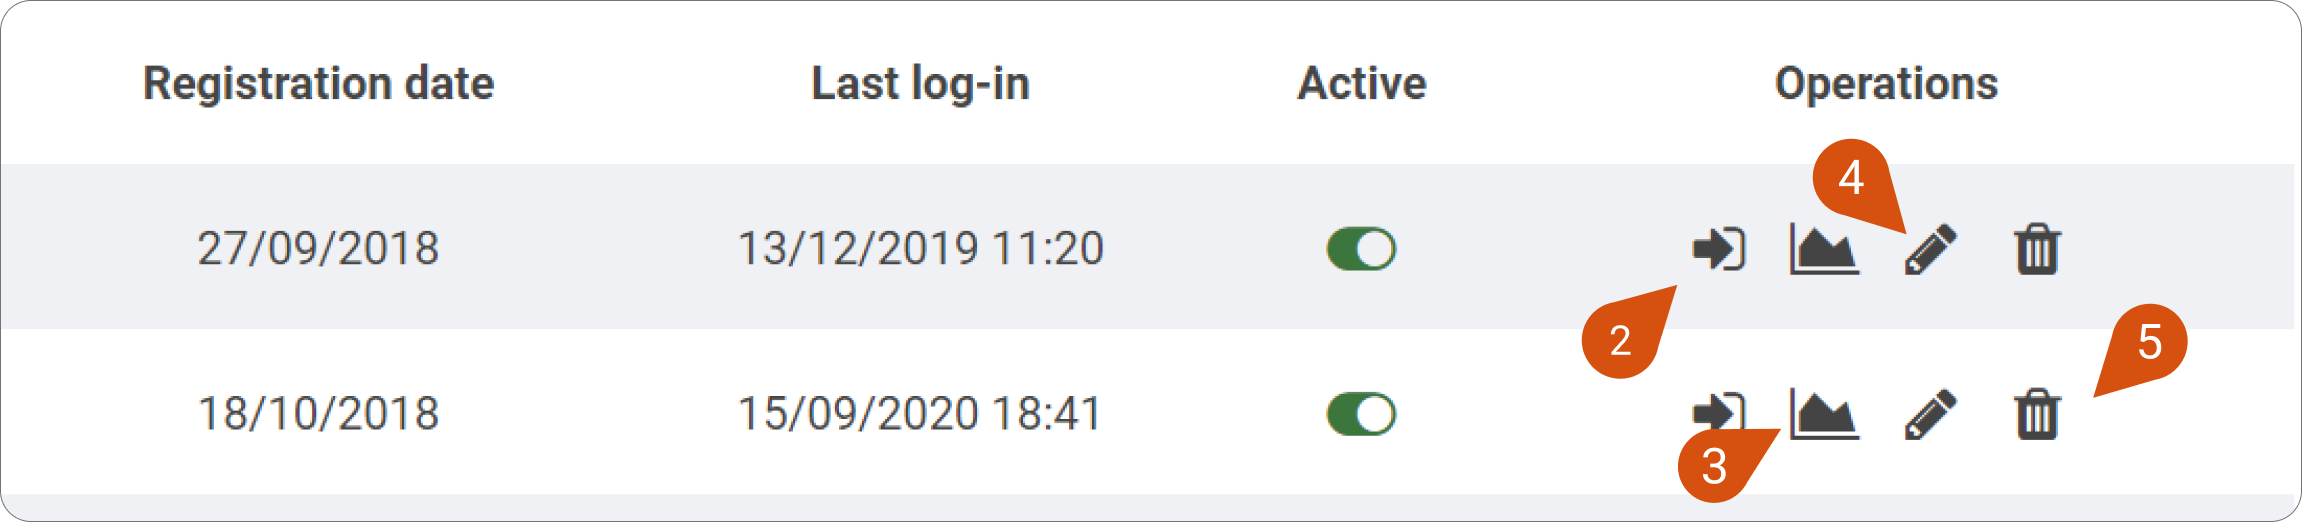2302x522 pixels.
Task: Click the 18/10/2018 registration date cell
Action: click(318, 413)
